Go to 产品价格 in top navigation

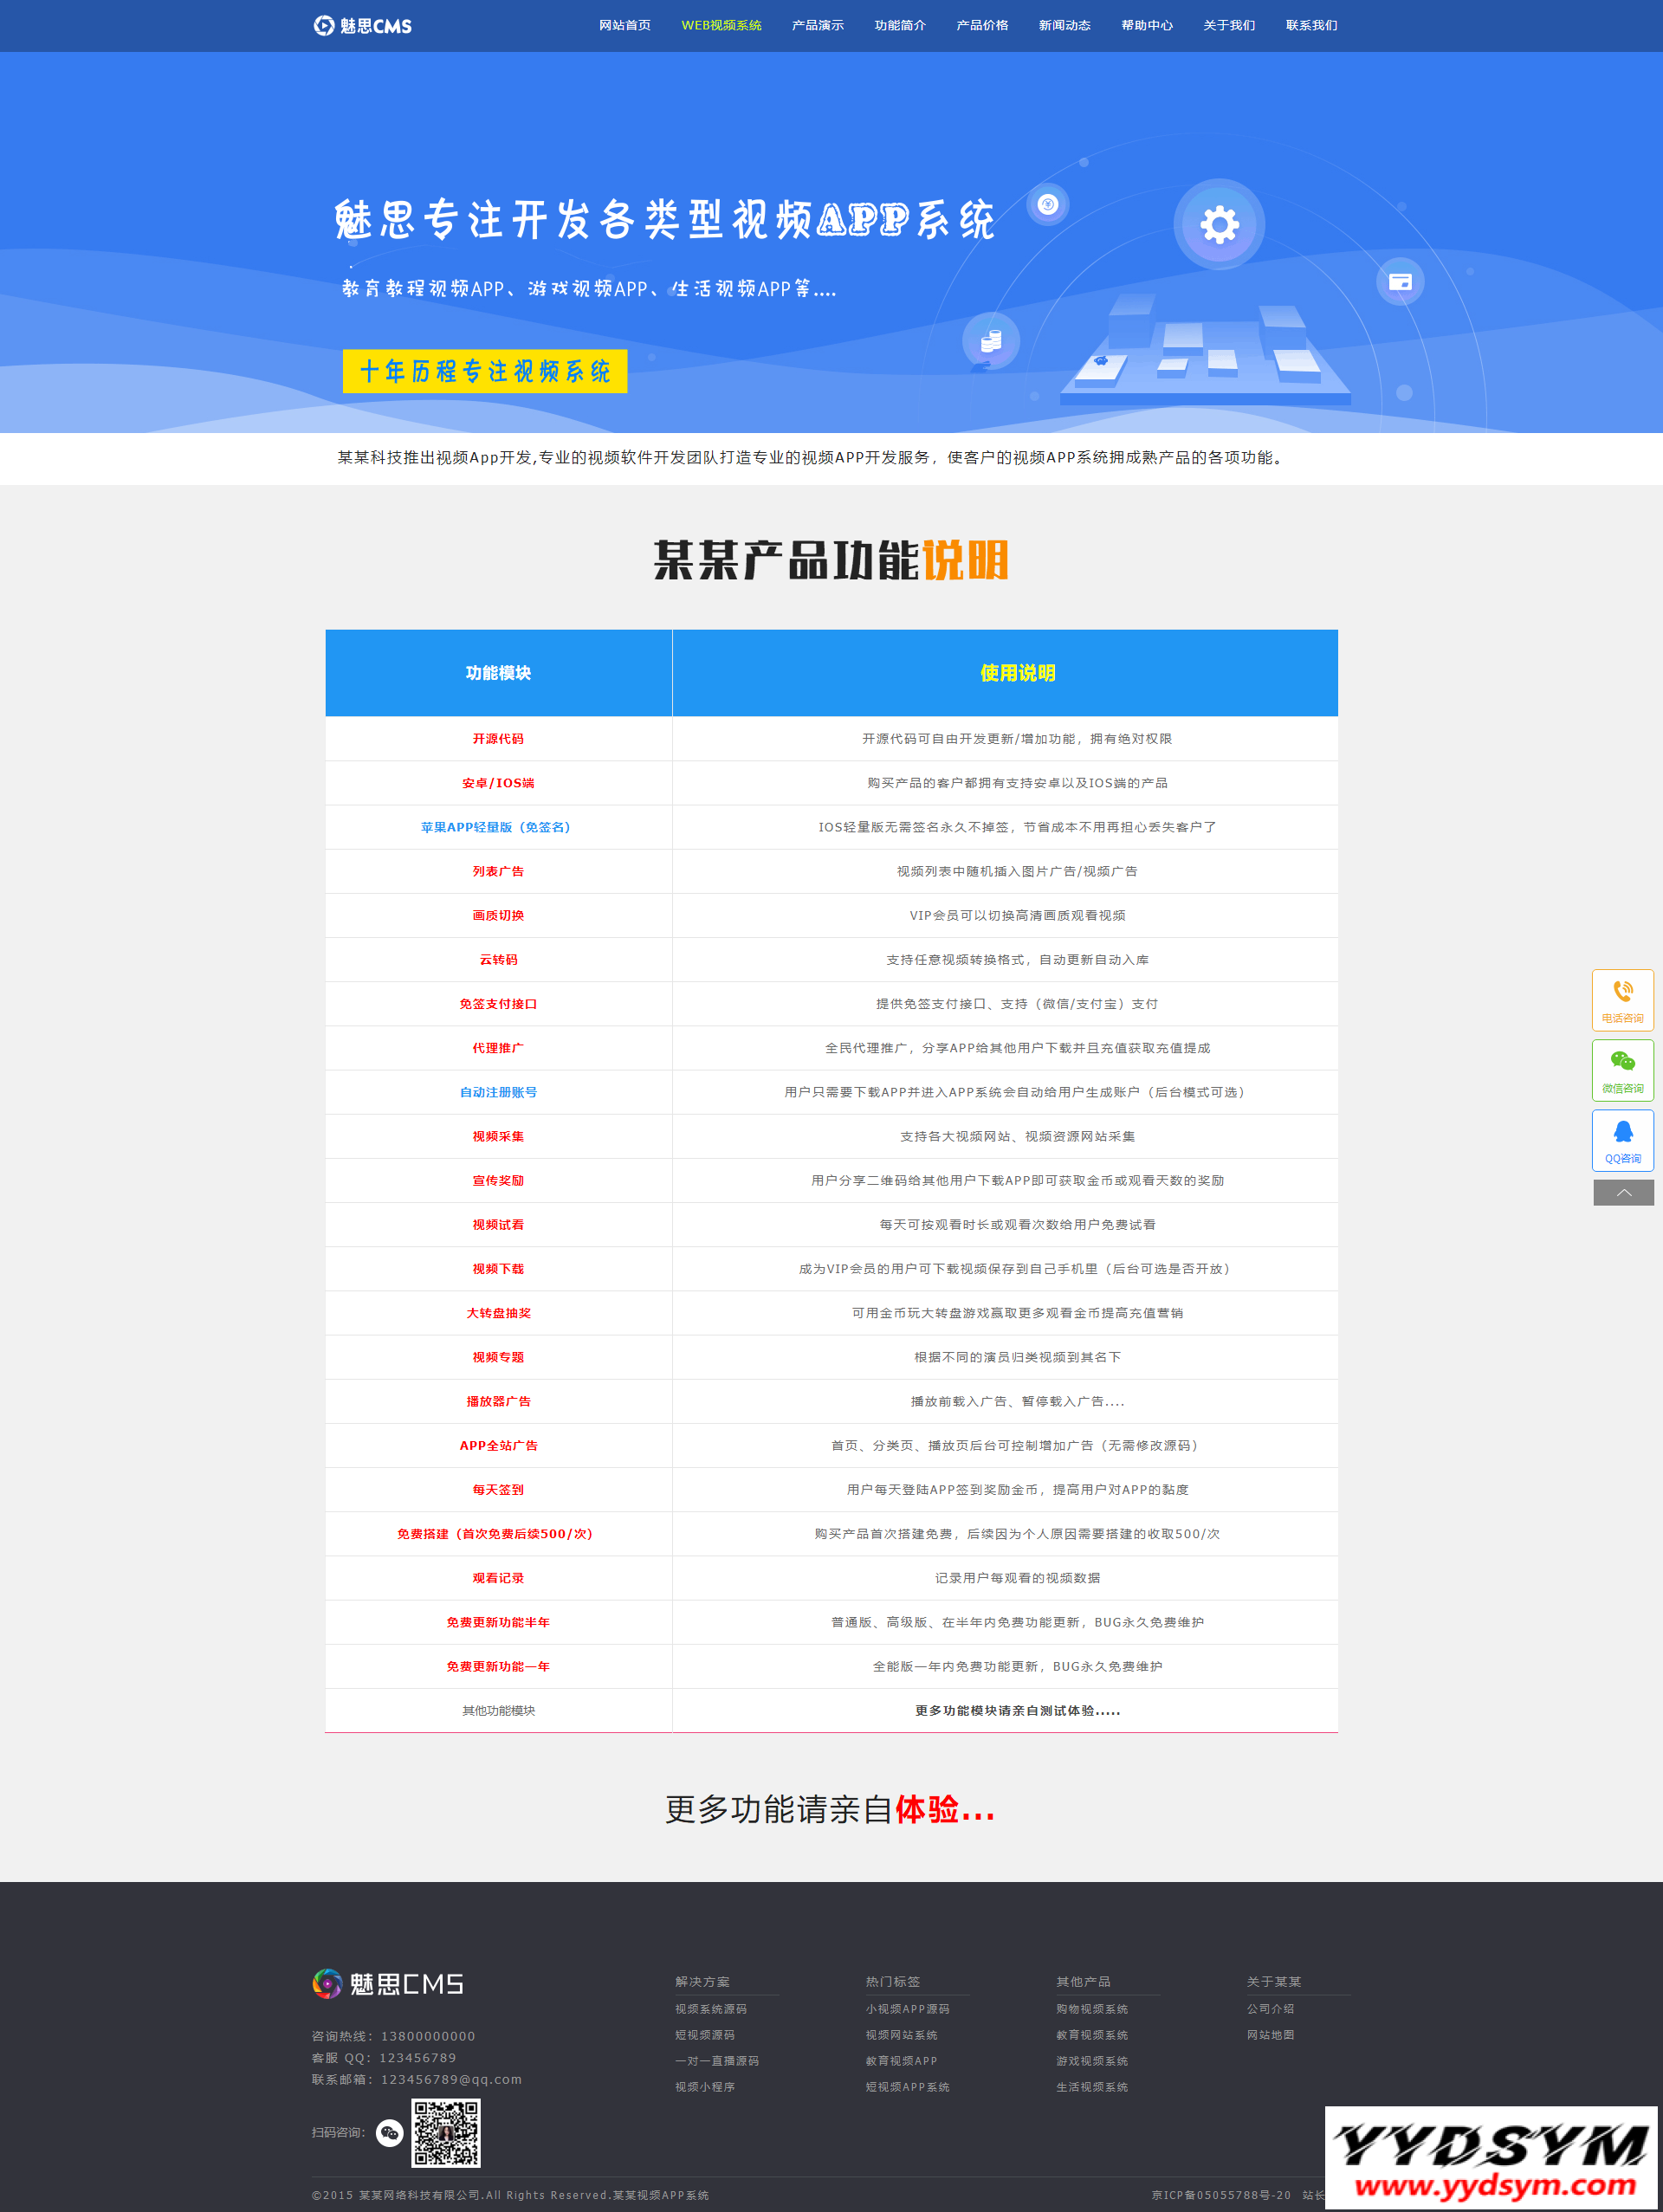981,25
